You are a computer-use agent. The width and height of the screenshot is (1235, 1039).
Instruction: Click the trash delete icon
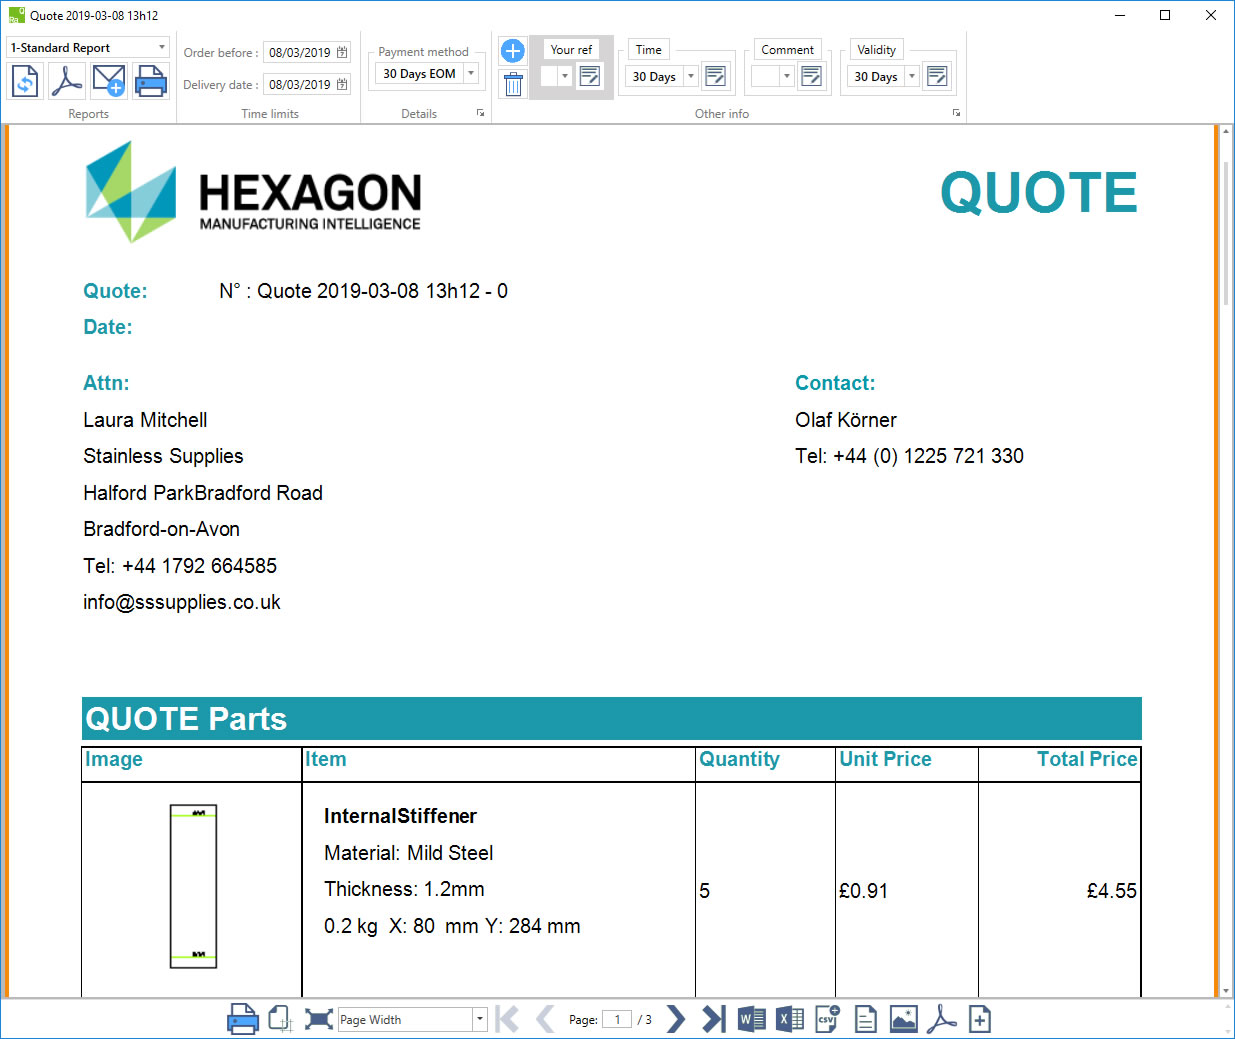tap(512, 84)
